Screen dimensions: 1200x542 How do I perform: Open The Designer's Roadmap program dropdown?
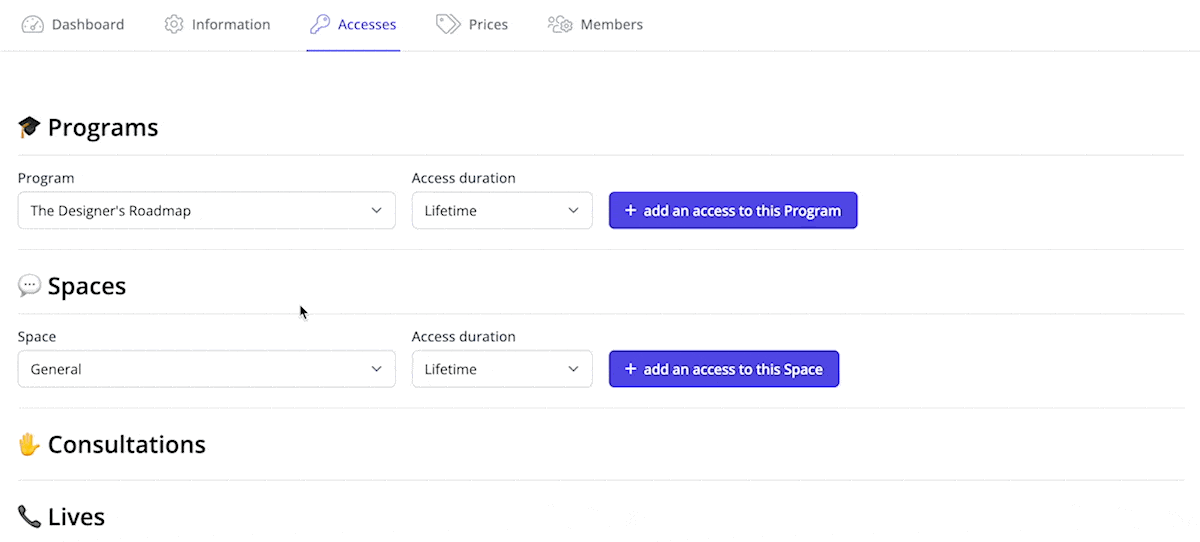207,211
